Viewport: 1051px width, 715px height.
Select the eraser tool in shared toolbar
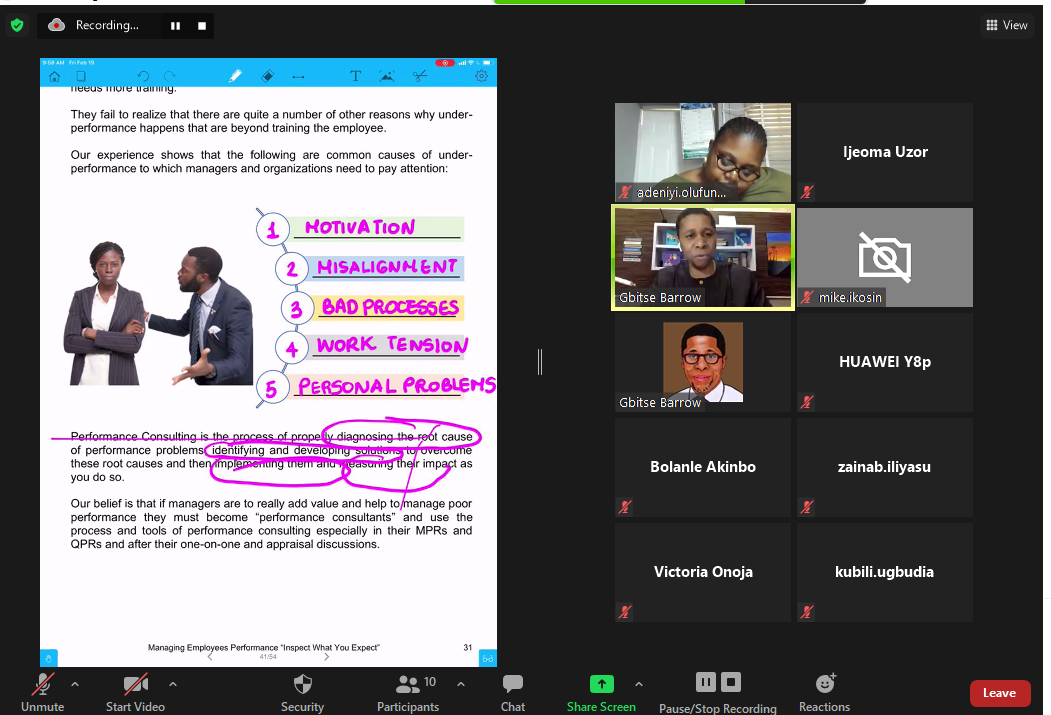point(267,76)
